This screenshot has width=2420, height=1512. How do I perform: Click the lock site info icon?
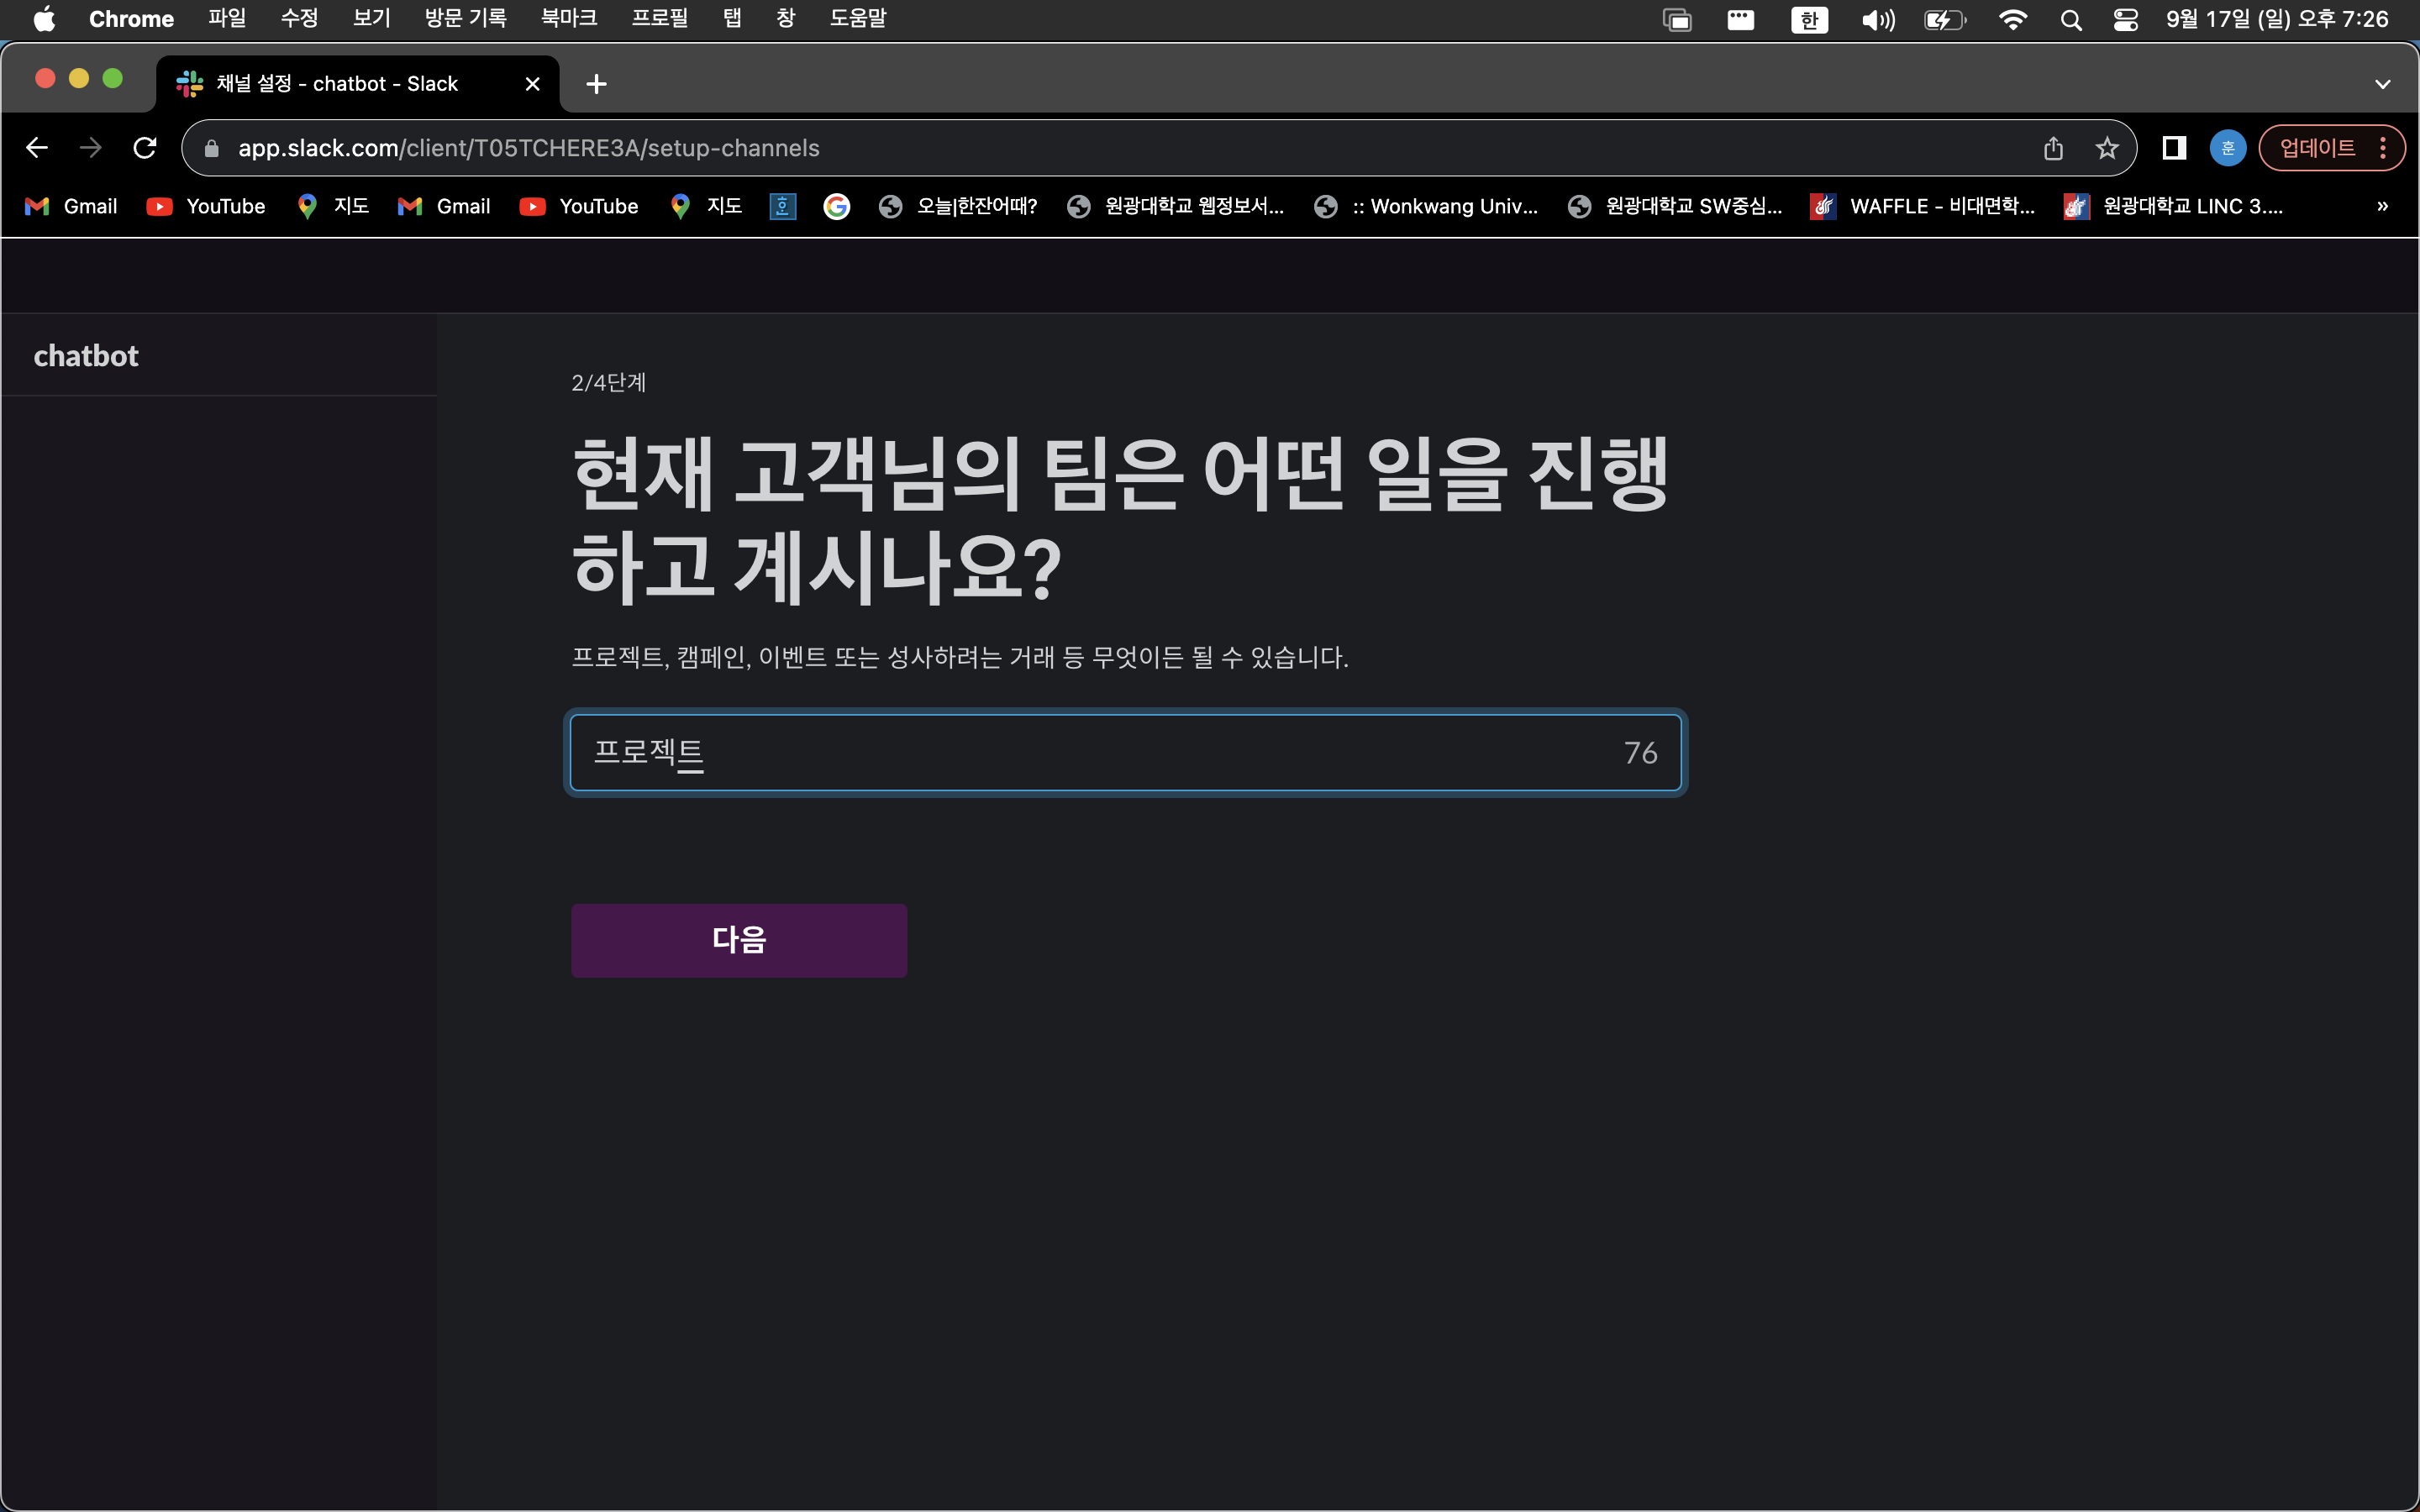[211, 148]
